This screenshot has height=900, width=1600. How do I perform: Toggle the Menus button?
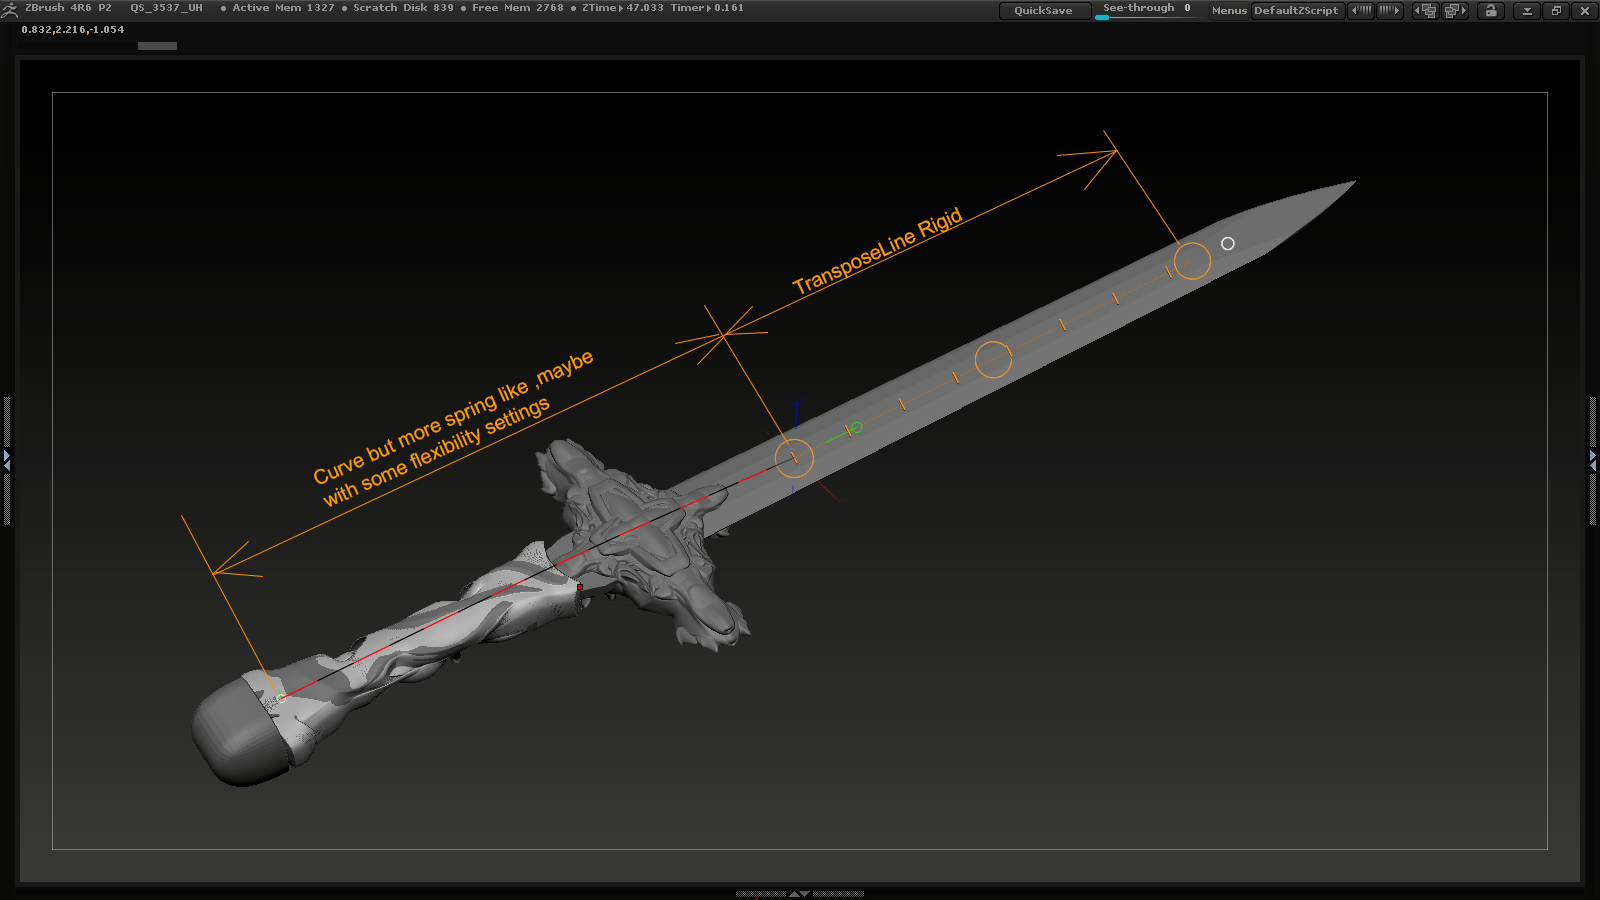tap(1229, 11)
